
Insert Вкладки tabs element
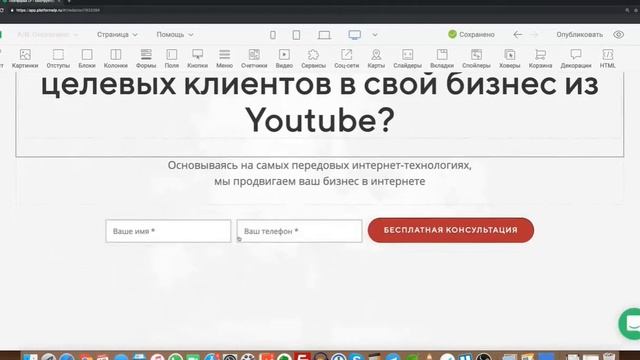(x=442, y=58)
